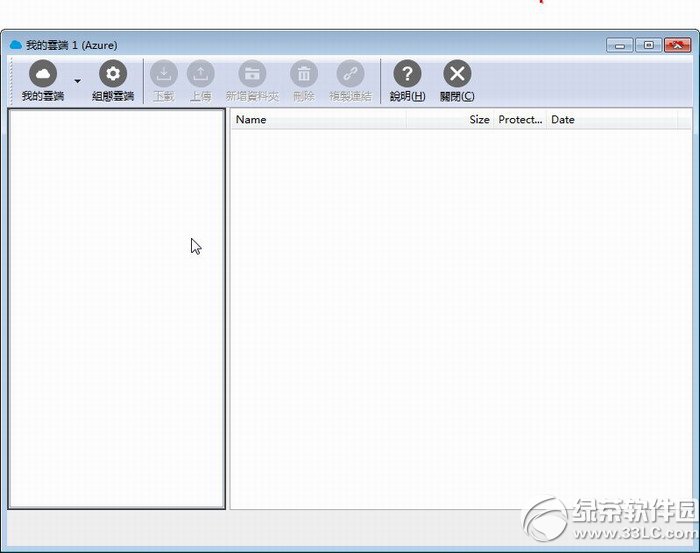The width and height of the screenshot is (700, 553).
Task: Click the toolbar grip handle at left edge
Action: (12, 81)
